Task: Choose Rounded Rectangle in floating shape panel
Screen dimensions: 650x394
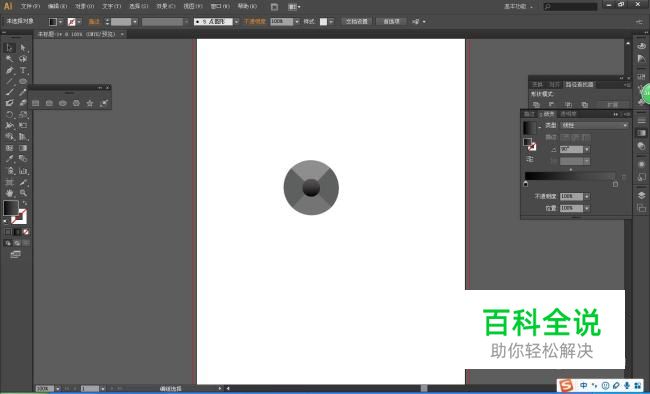Action: coord(49,103)
